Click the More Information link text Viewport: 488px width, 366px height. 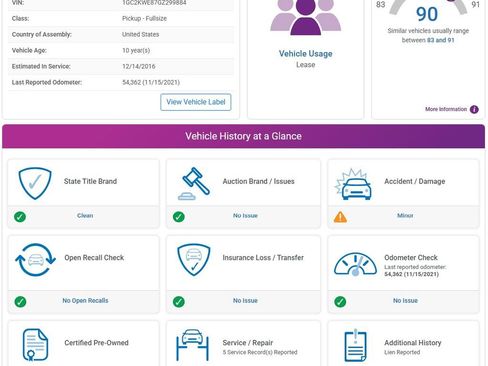446,109
